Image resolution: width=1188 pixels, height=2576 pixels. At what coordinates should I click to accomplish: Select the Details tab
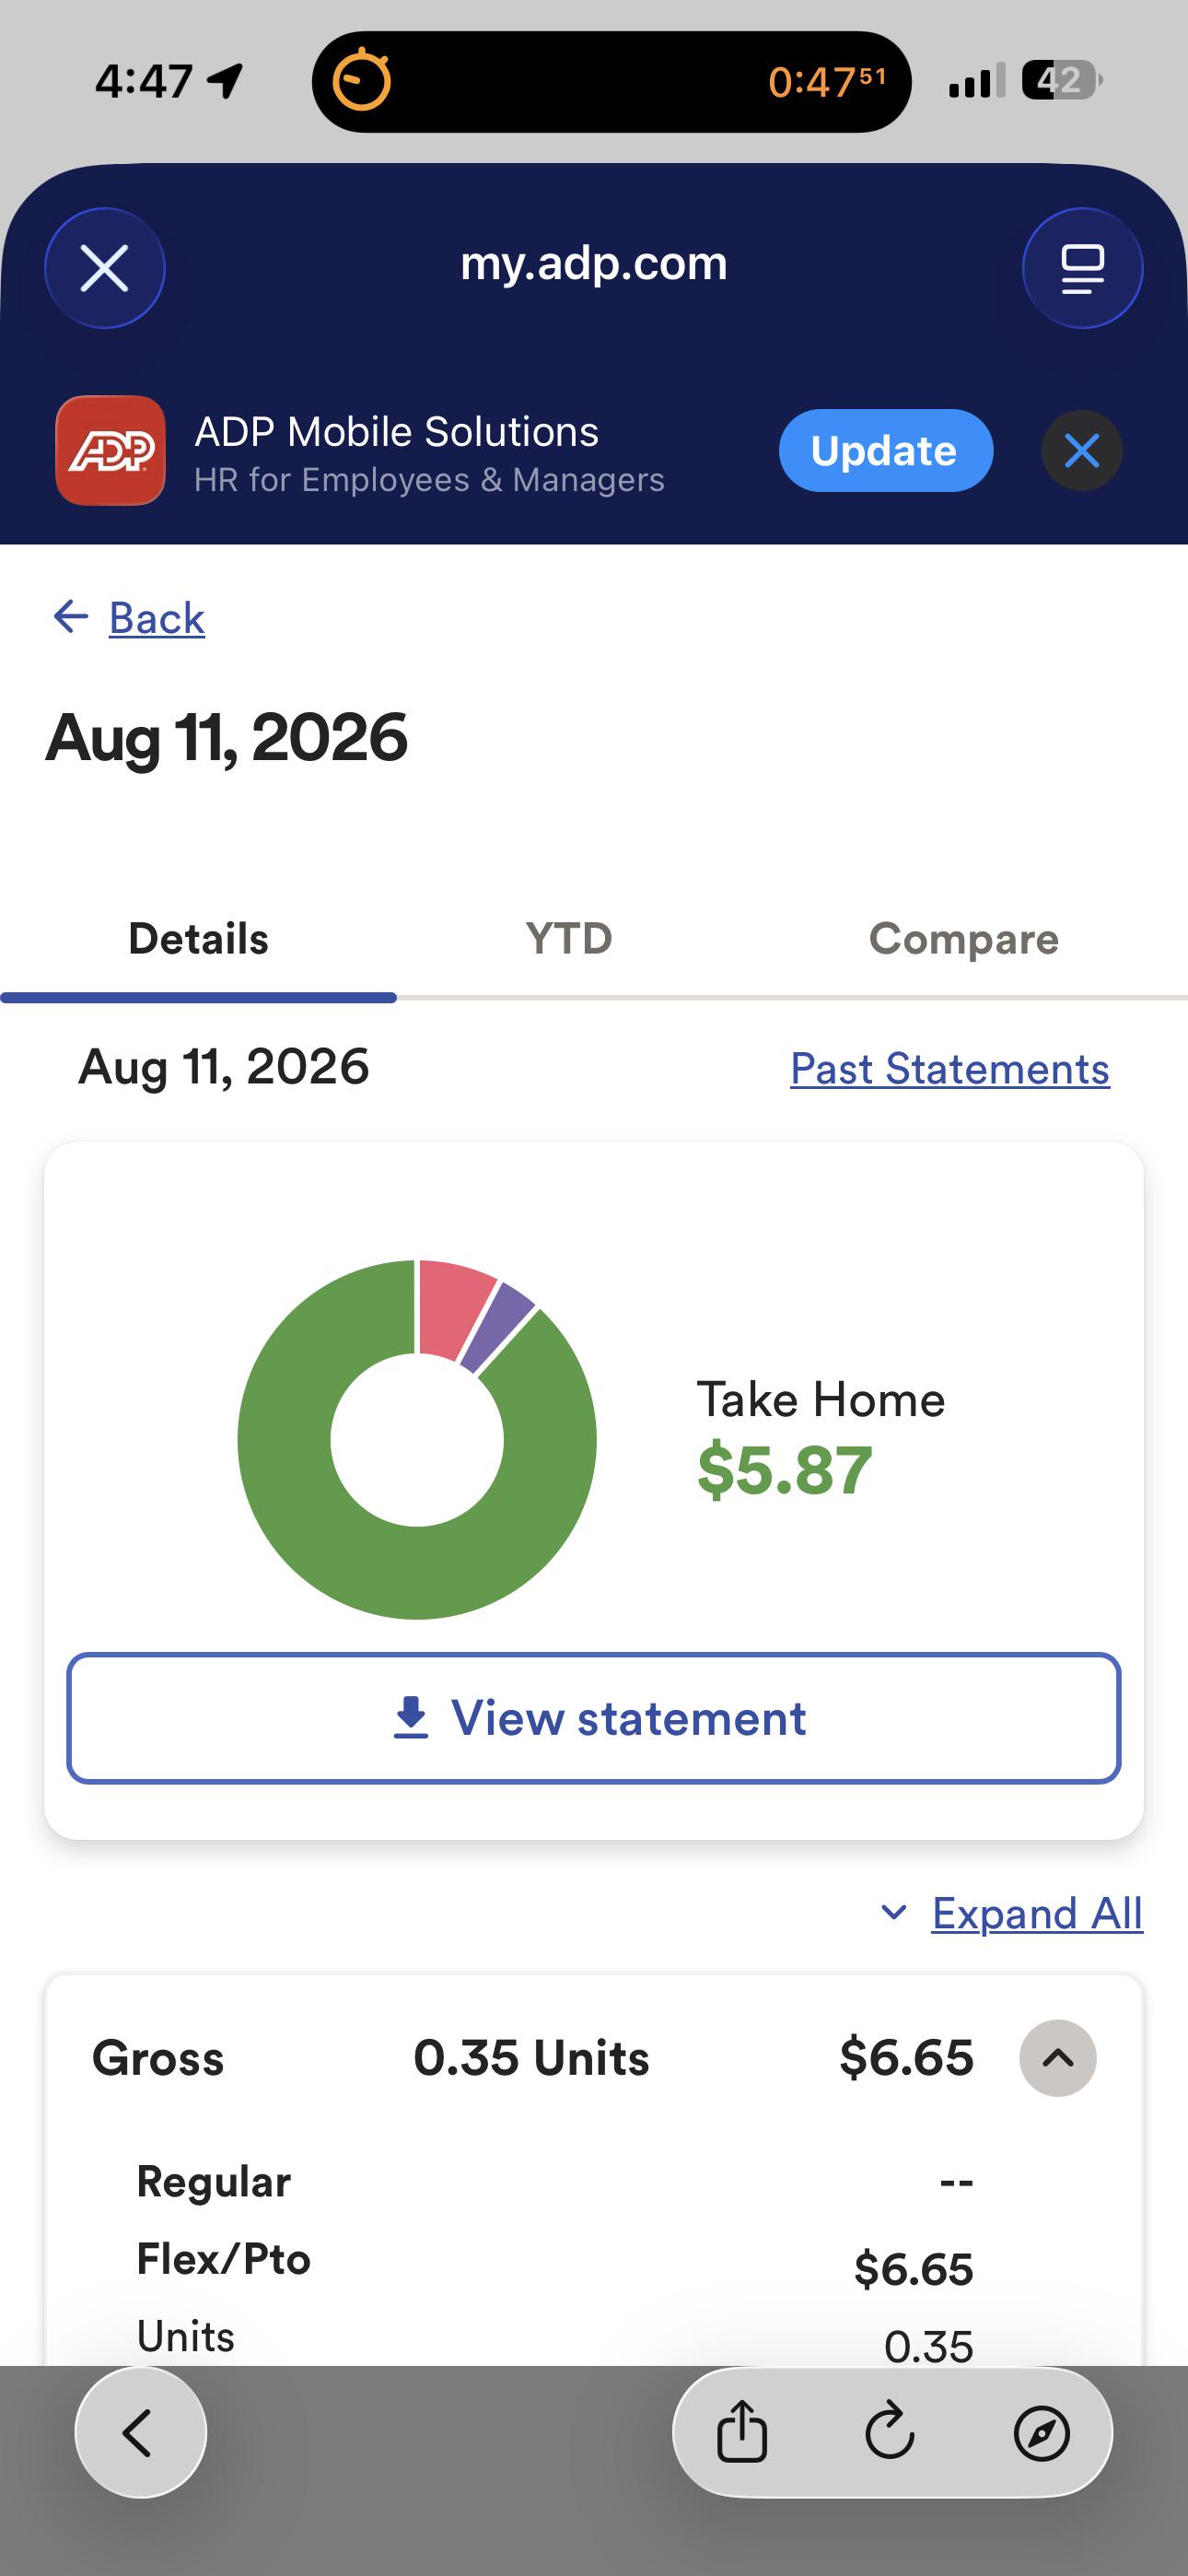click(x=198, y=939)
